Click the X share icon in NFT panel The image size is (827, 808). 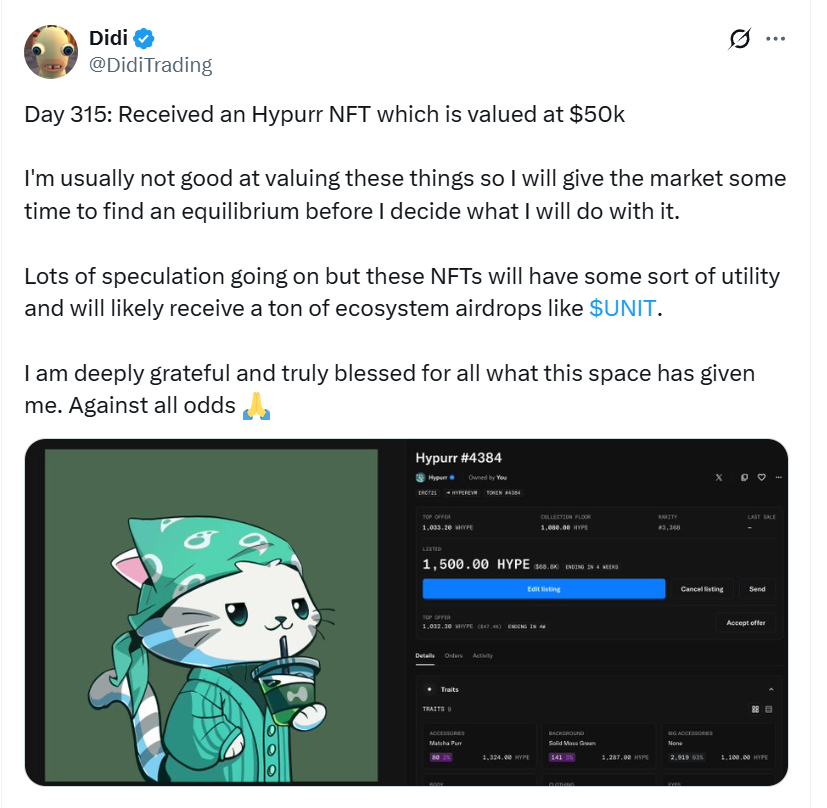click(719, 478)
